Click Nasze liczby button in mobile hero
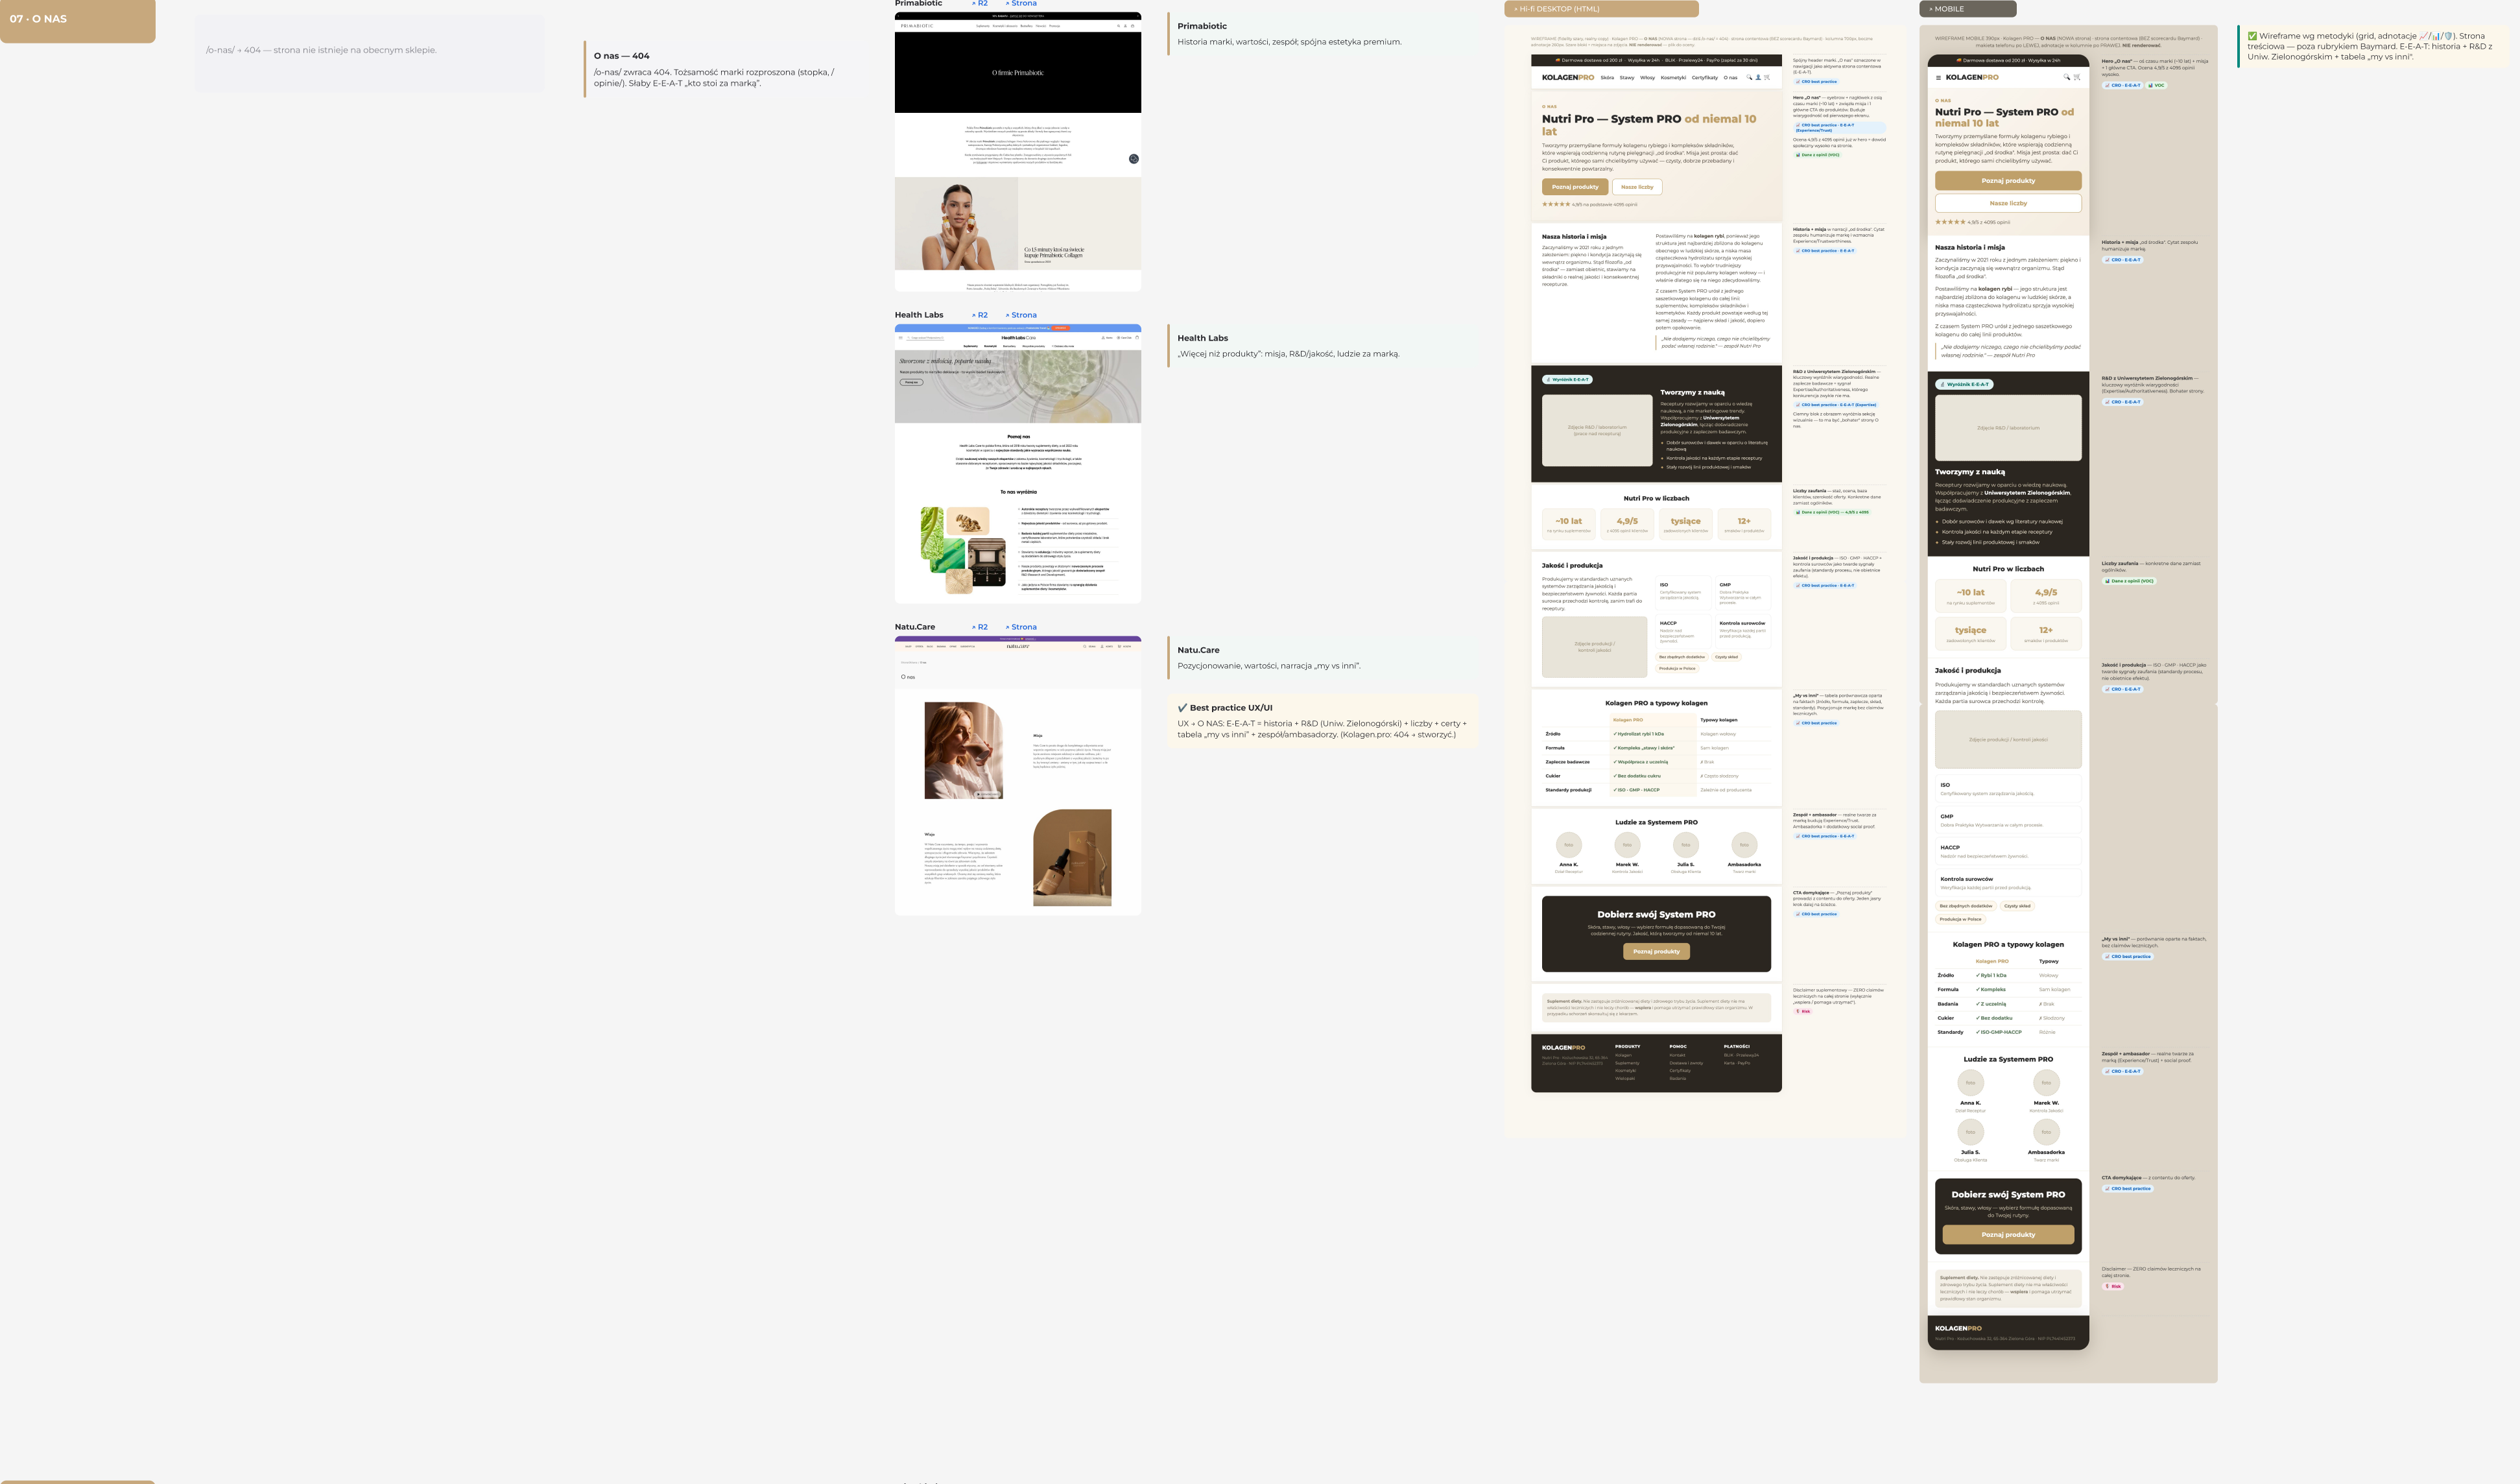 2008,203
